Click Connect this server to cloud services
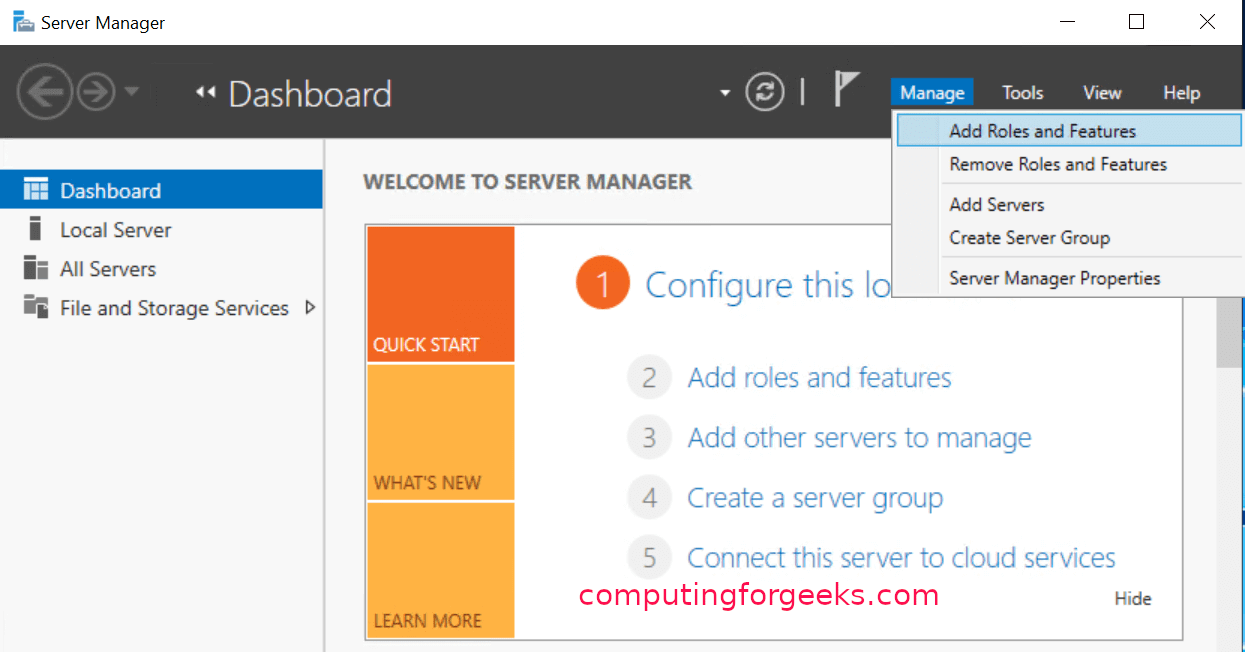 900,558
